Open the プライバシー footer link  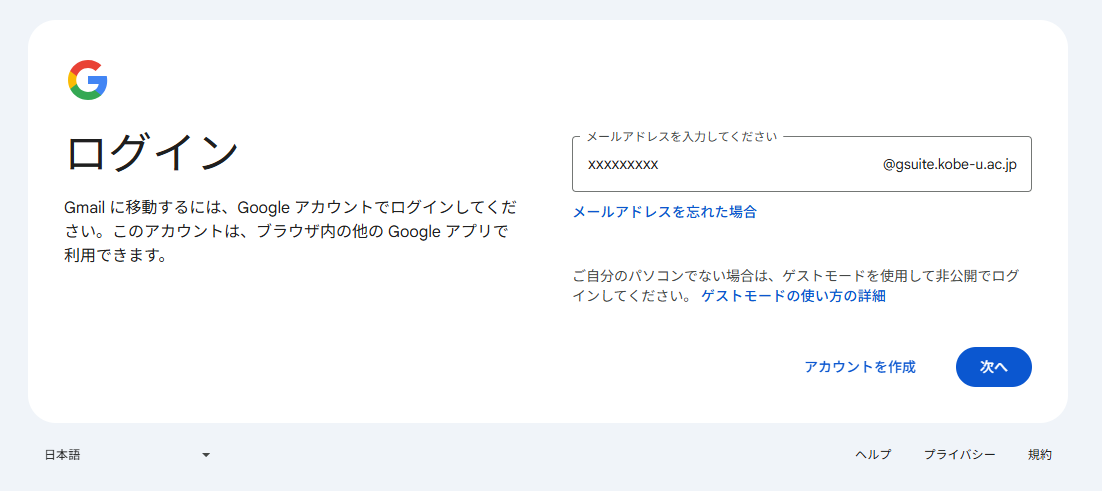point(959,455)
